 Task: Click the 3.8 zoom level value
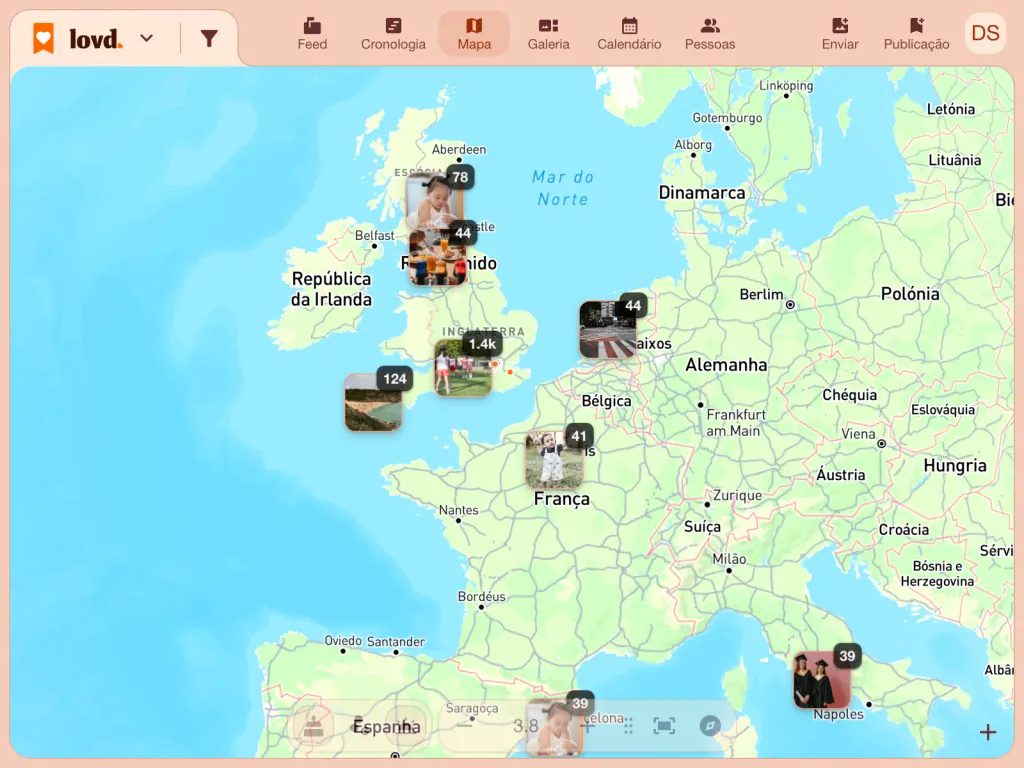pos(526,726)
